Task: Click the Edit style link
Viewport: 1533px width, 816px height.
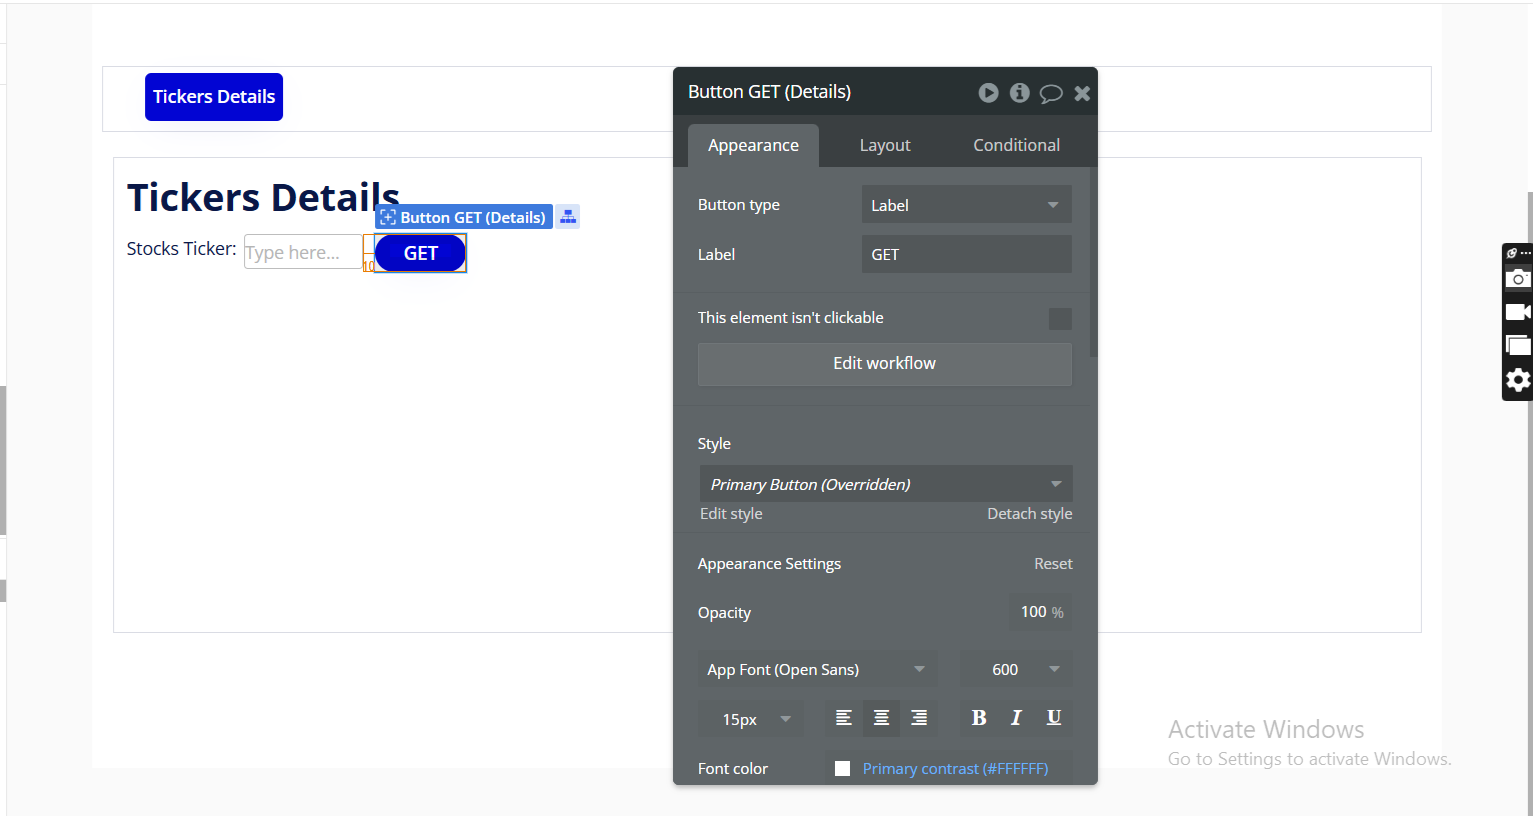Action: point(731,514)
